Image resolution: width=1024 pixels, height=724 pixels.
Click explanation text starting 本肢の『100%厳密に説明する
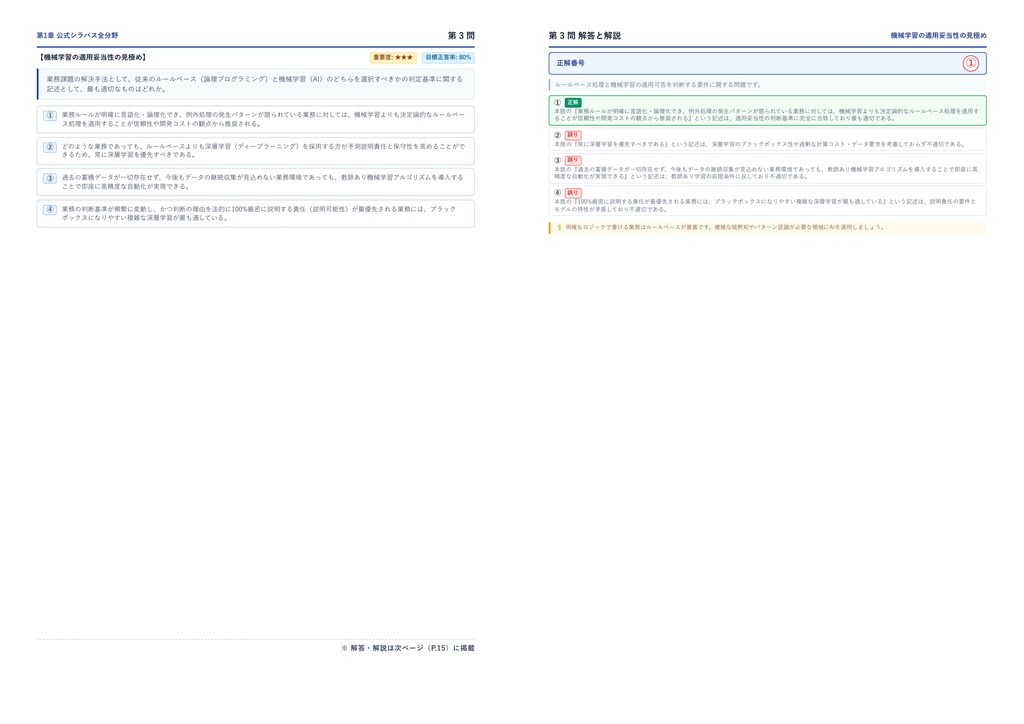765,206
